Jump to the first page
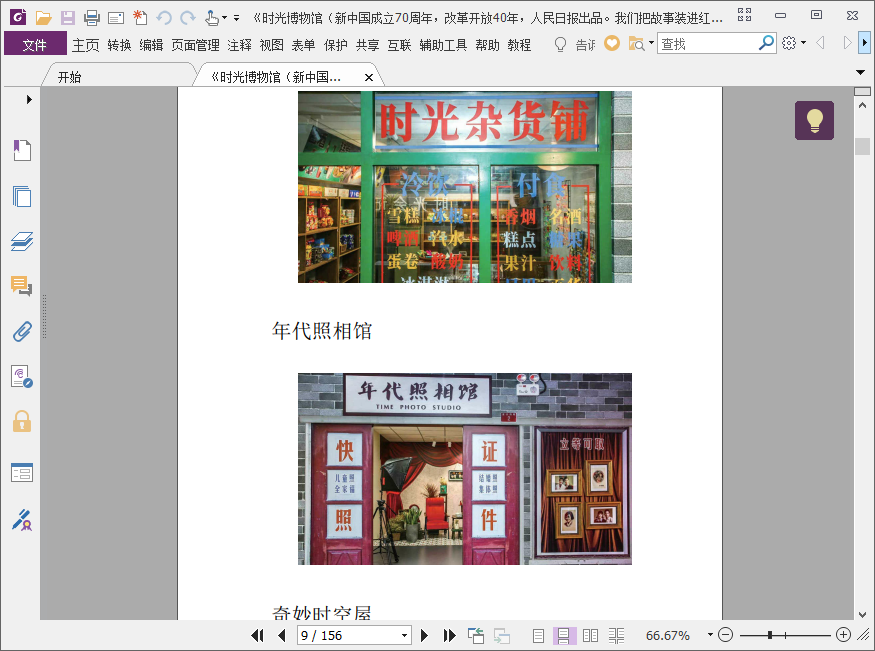 point(257,635)
